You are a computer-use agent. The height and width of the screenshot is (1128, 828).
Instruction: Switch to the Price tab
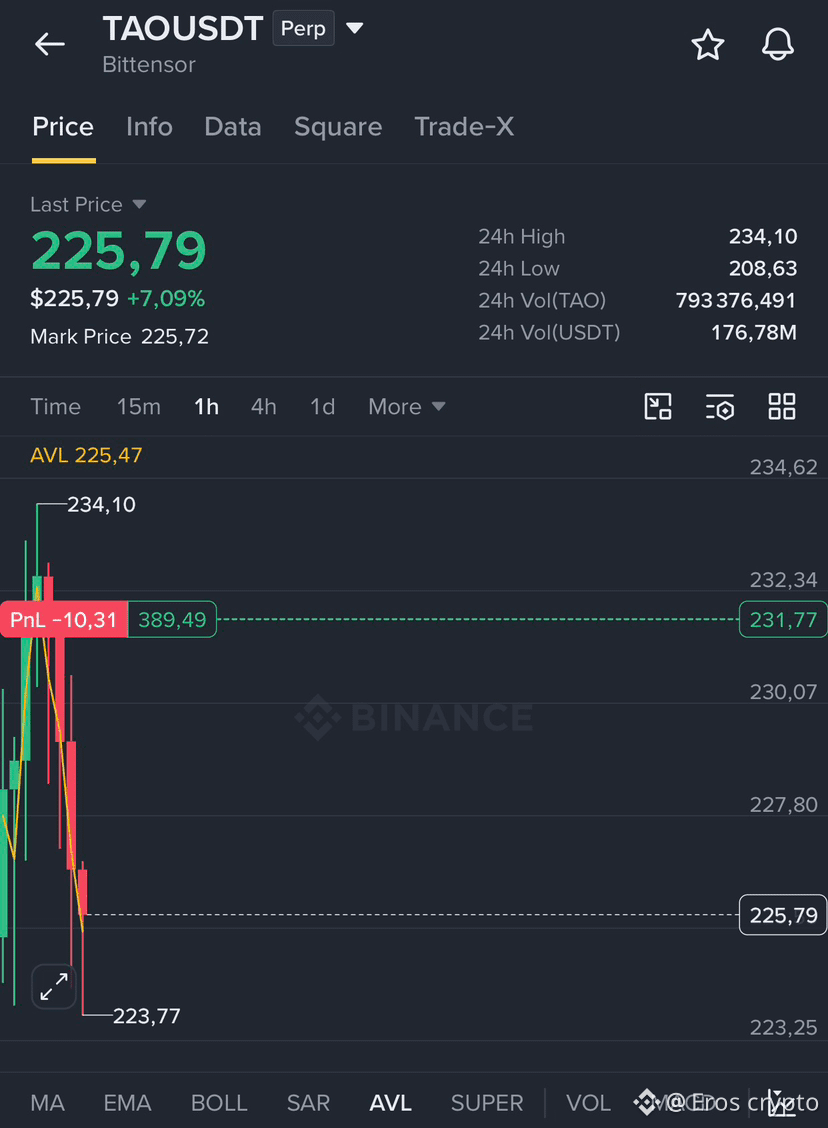(x=63, y=127)
